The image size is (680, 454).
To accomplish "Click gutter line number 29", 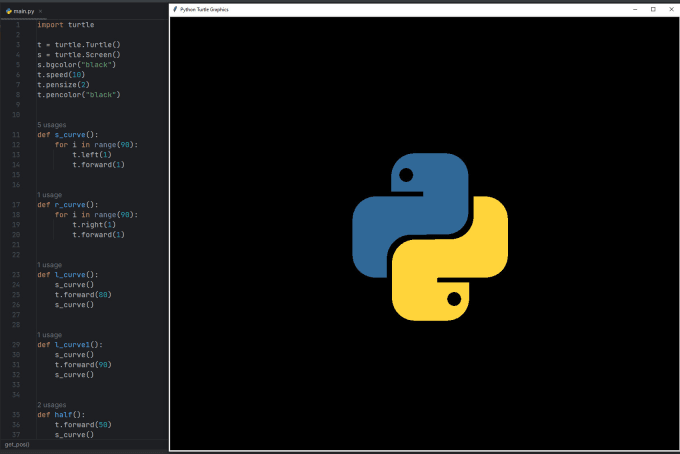I will (16, 345).
